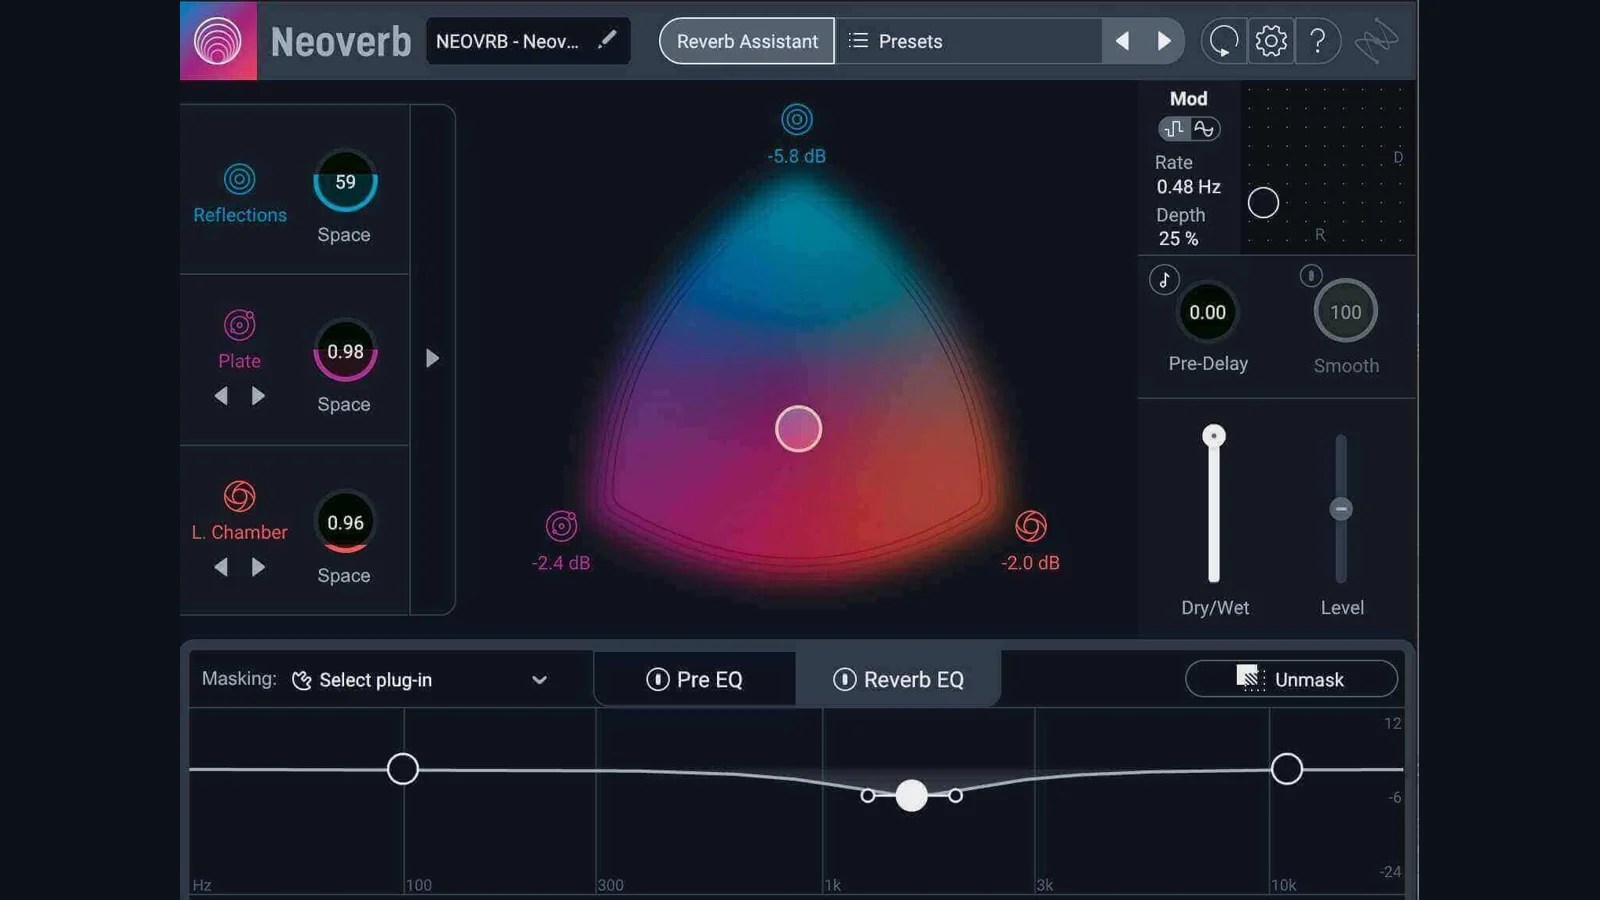Expand the advanced engine panel arrow

click(x=432, y=358)
